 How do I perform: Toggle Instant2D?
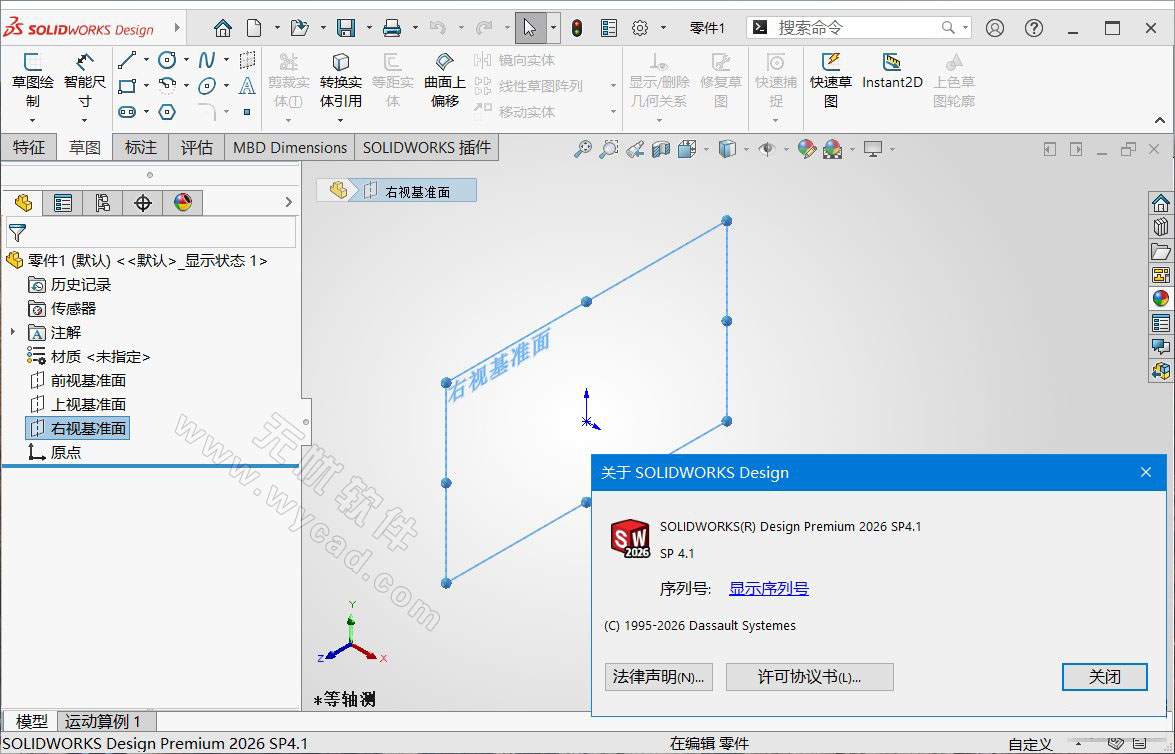(x=892, y=72)
